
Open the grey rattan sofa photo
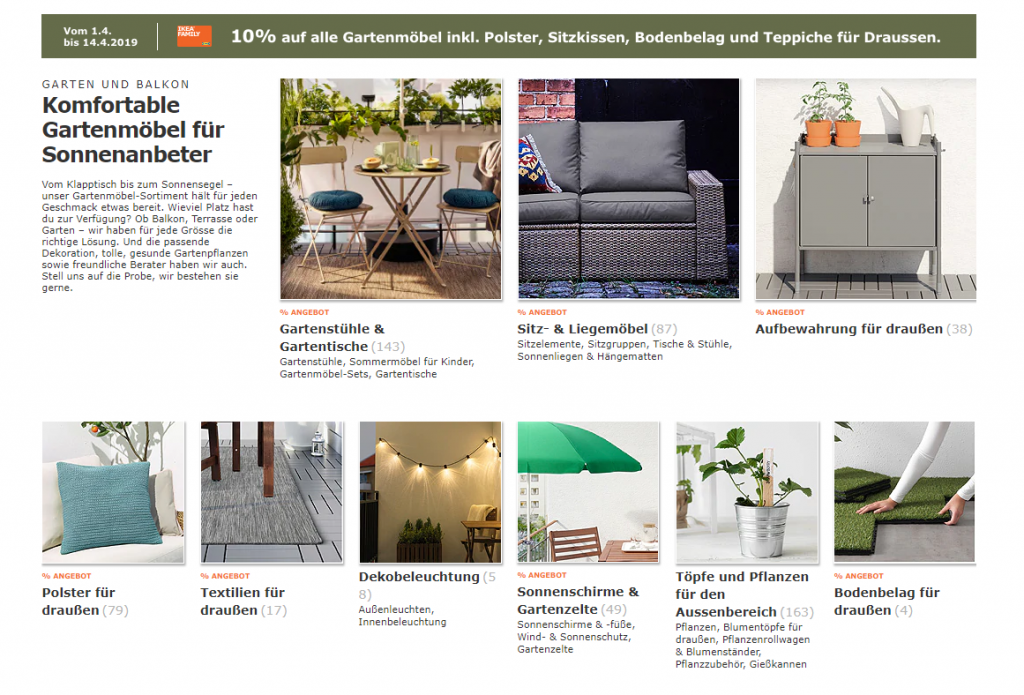[628, 189]
